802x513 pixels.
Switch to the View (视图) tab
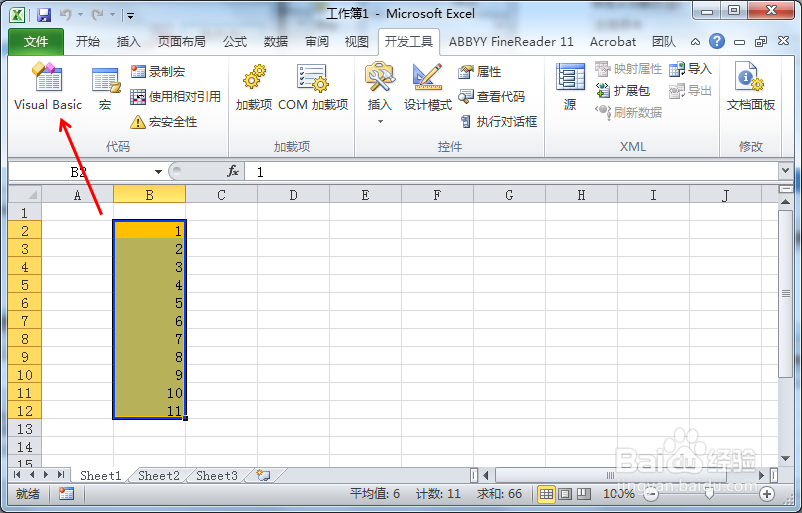point(357,41)
